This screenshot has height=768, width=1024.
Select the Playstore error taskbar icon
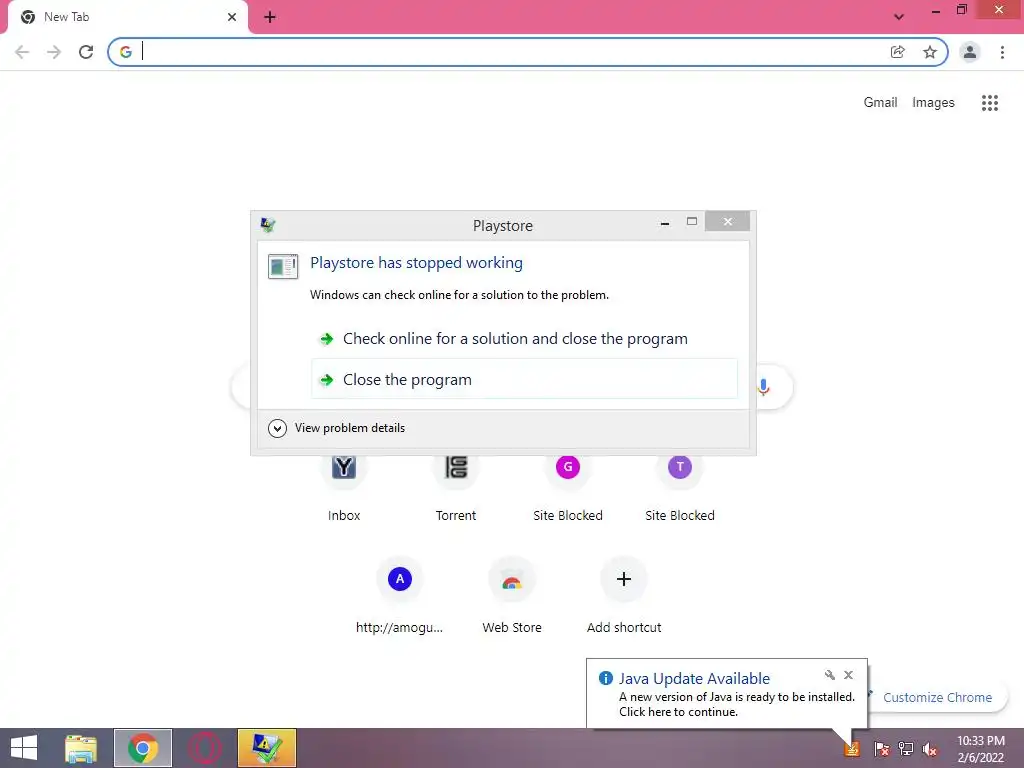click(266, 748)
